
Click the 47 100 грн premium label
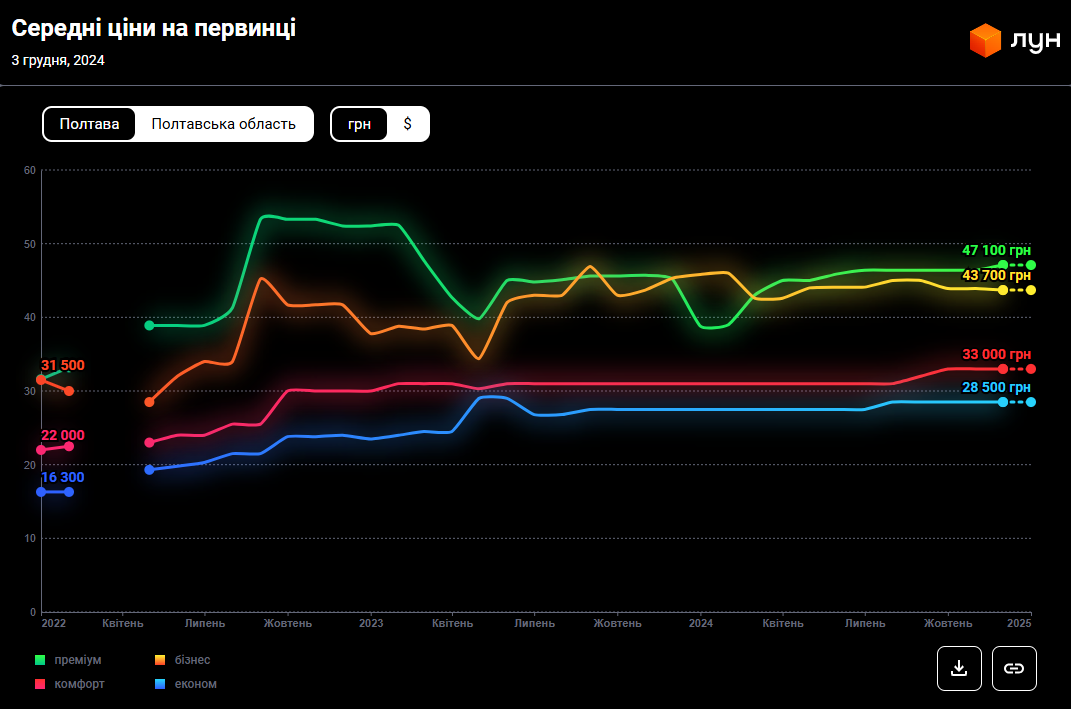pos(995,251)
